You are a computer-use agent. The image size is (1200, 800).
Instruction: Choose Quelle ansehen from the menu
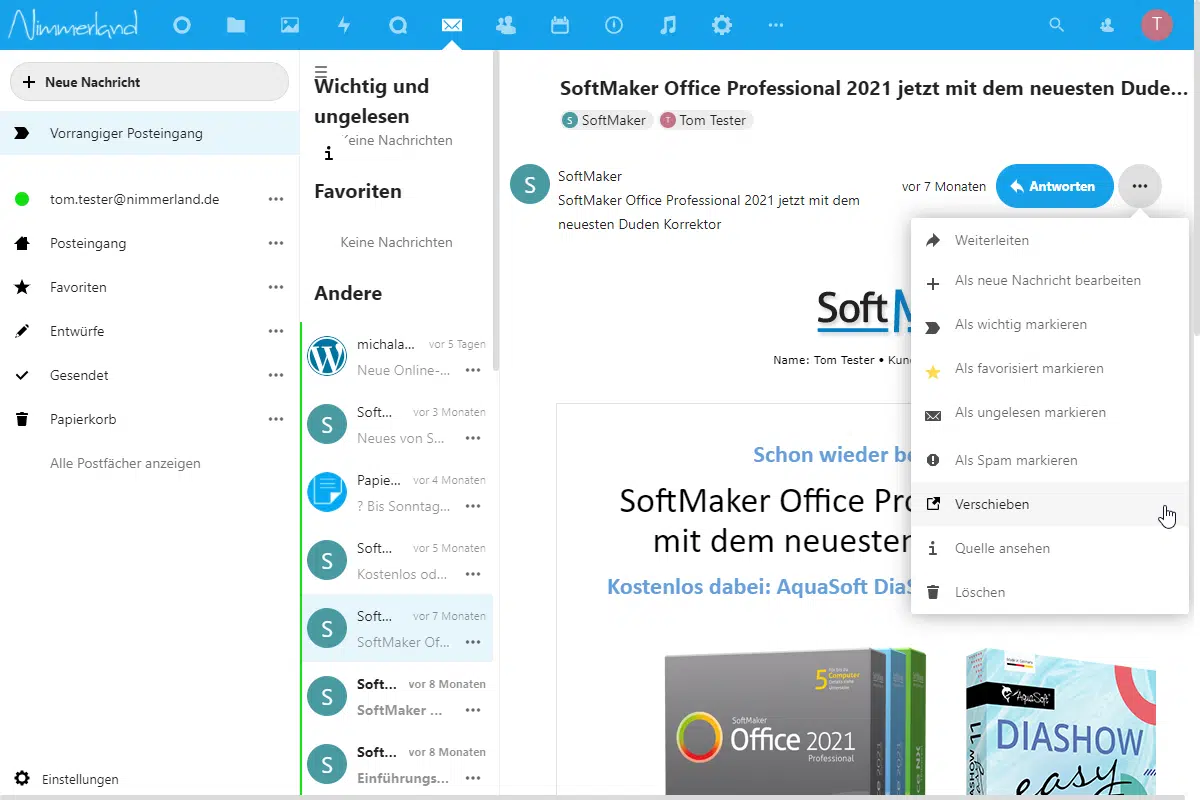pos(1050,549)
